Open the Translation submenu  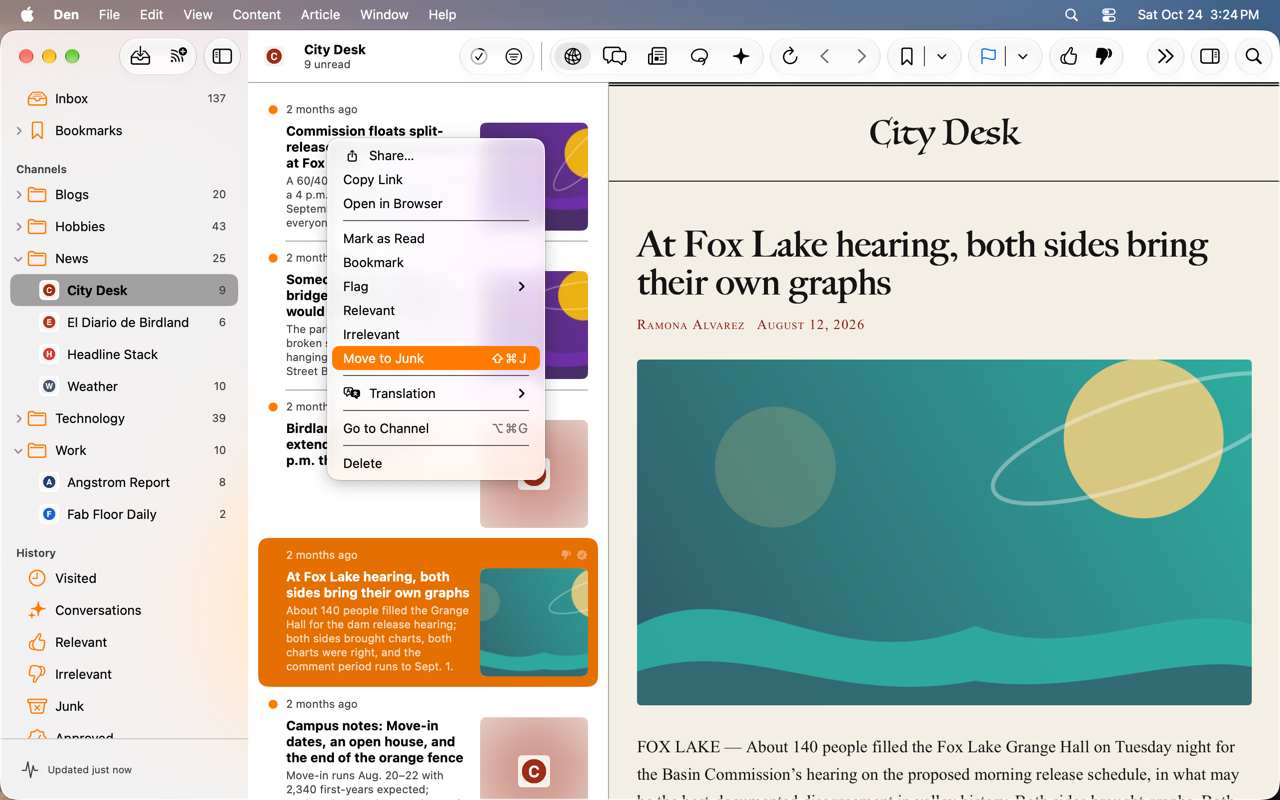[436, 393]
